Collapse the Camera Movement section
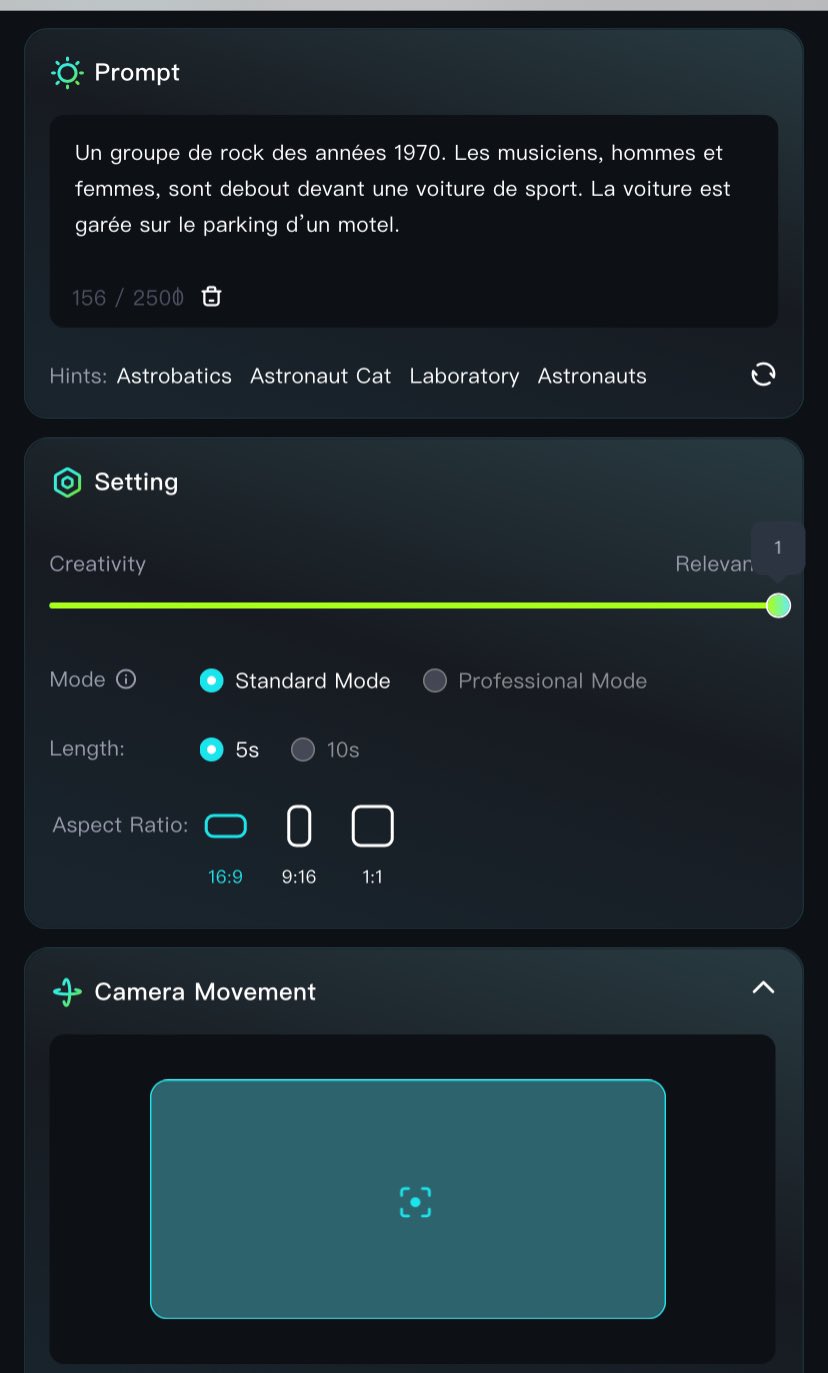828x1373 pixels. 763,988
